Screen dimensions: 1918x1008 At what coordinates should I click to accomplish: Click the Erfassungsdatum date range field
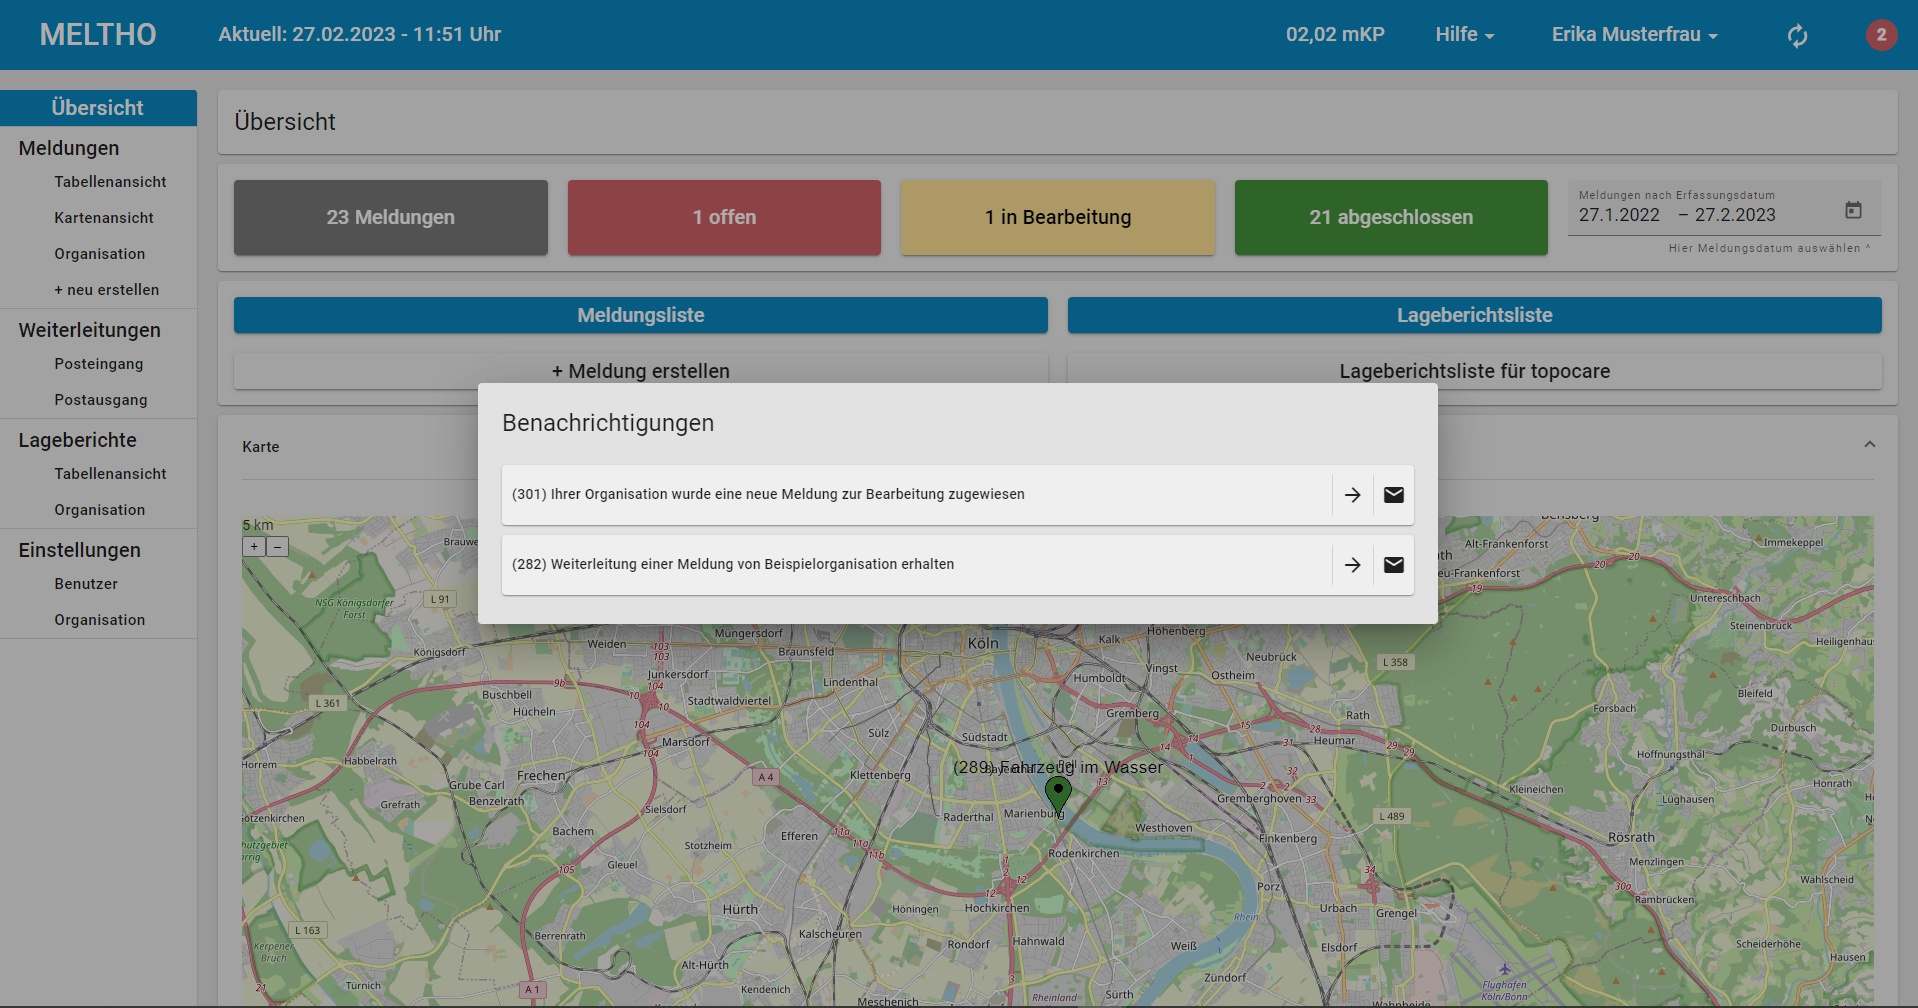[1700, 215]
